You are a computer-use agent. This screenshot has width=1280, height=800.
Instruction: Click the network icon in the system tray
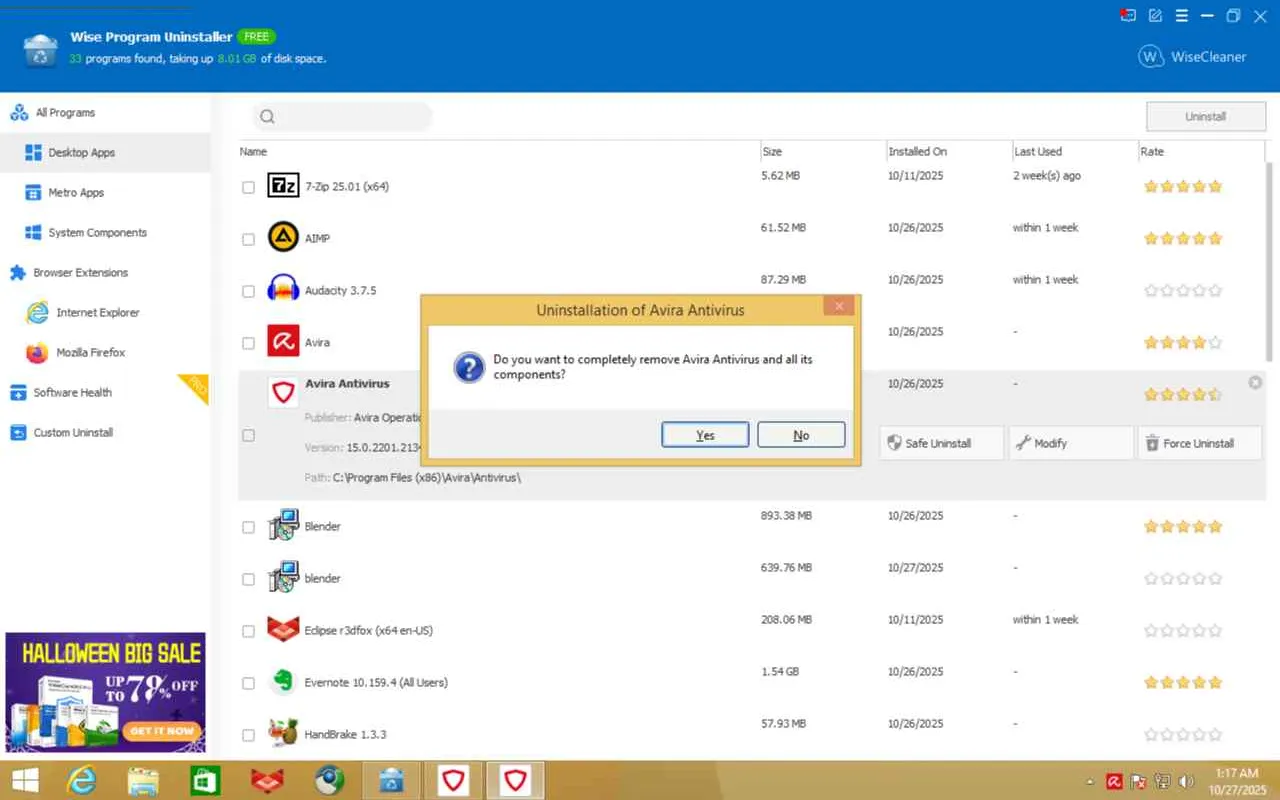click(1163, 781)
